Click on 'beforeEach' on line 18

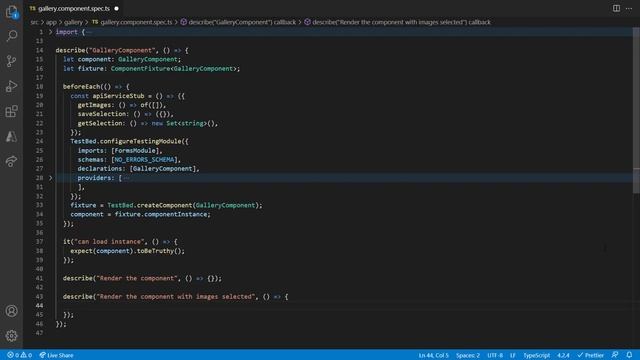pos(81,87)
